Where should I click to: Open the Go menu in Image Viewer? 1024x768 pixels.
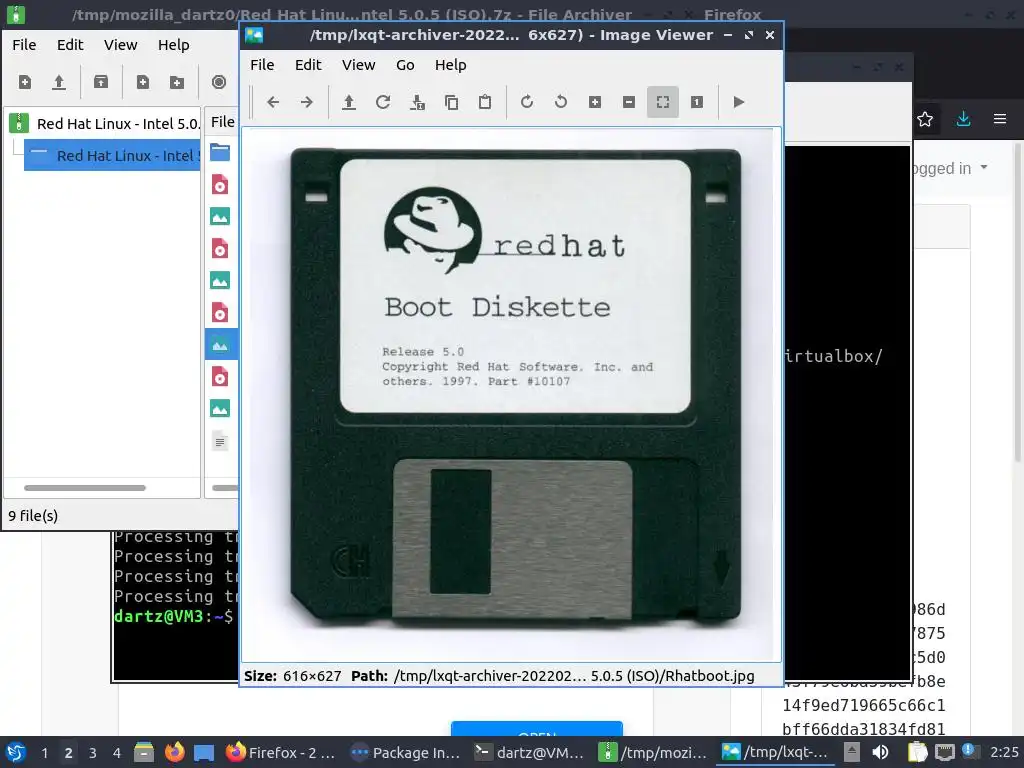(405, 65)
